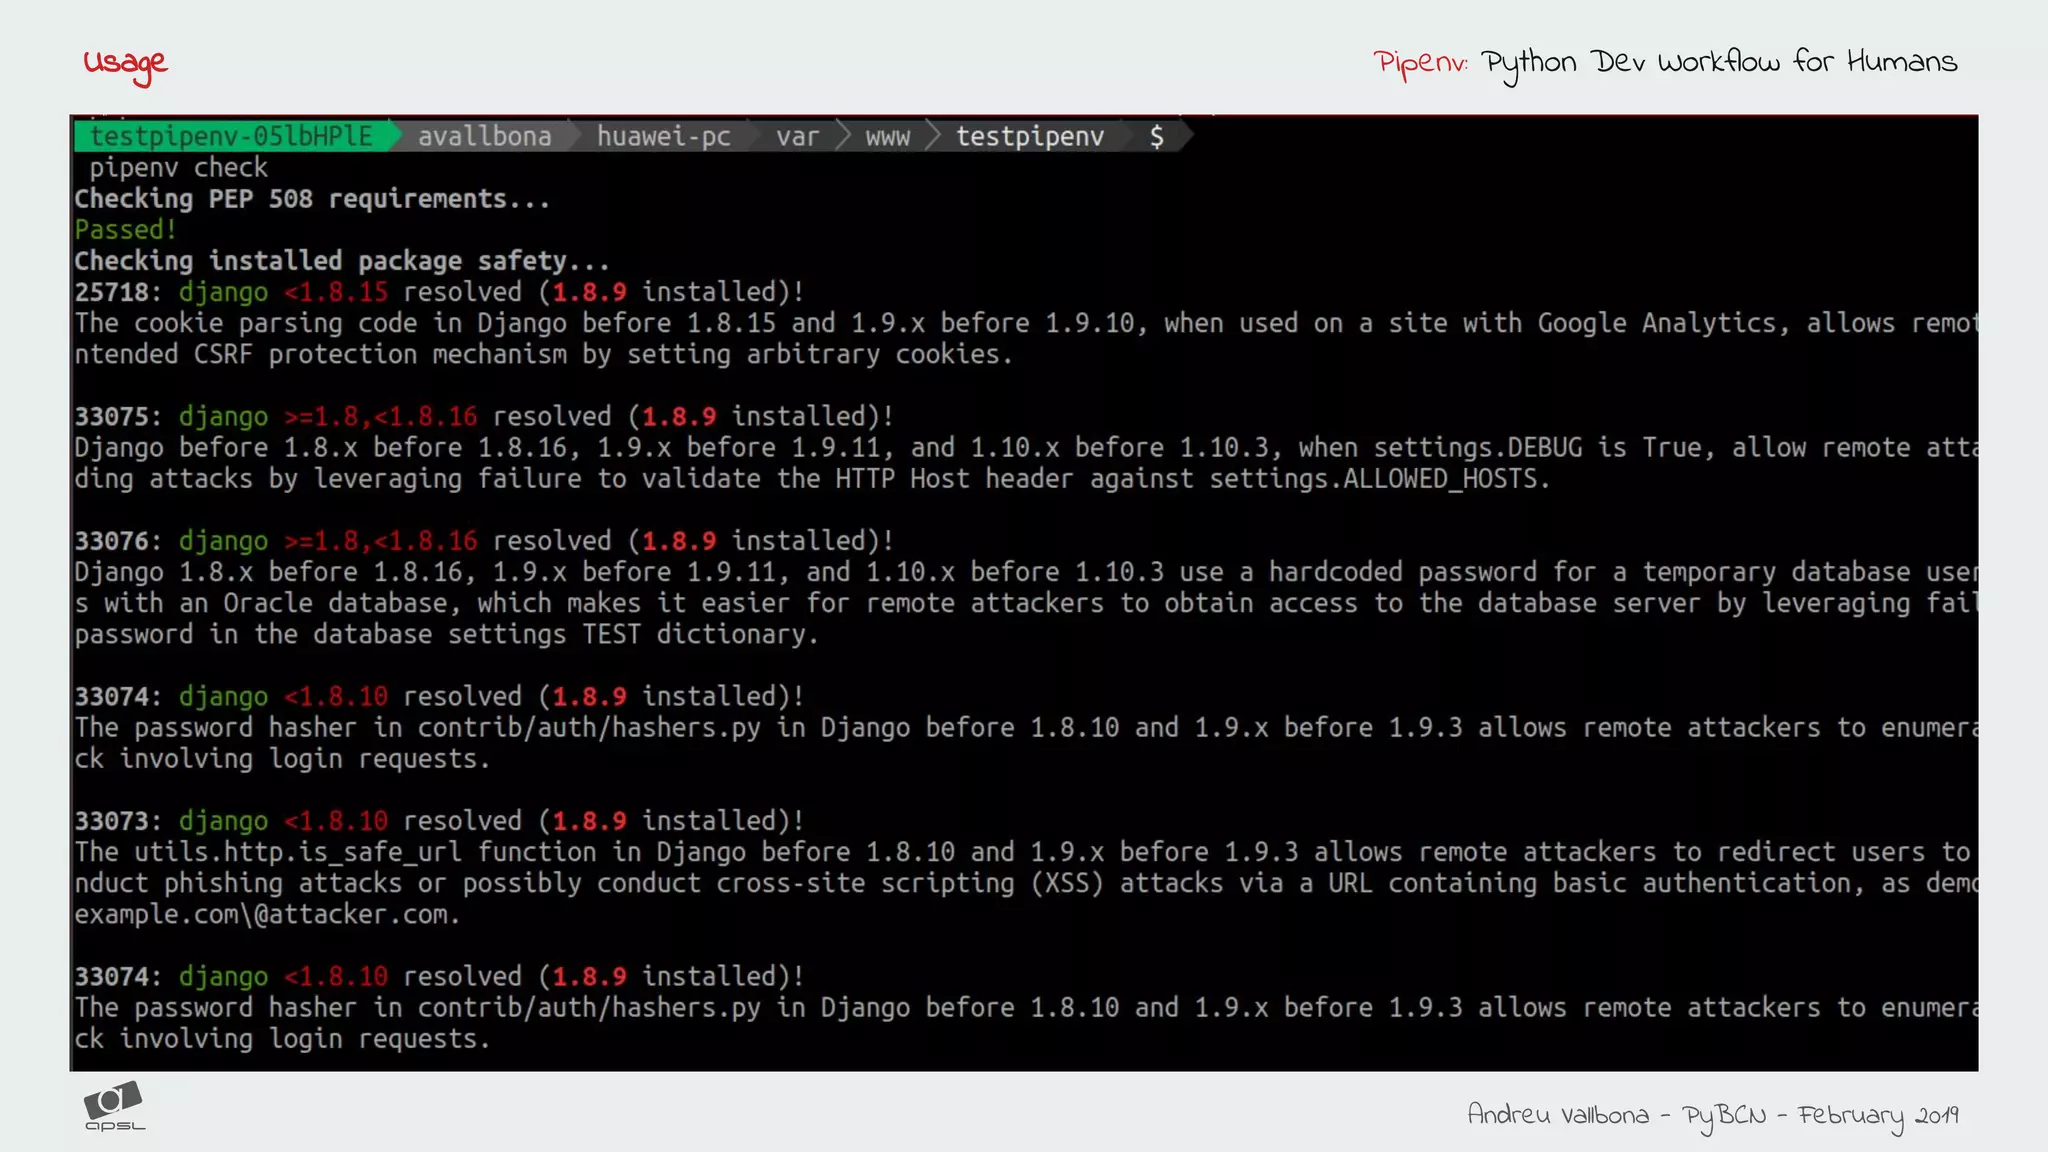Click 's with an Oracle database' line
The image size is (2048, 1152).
click(1026, 602)
